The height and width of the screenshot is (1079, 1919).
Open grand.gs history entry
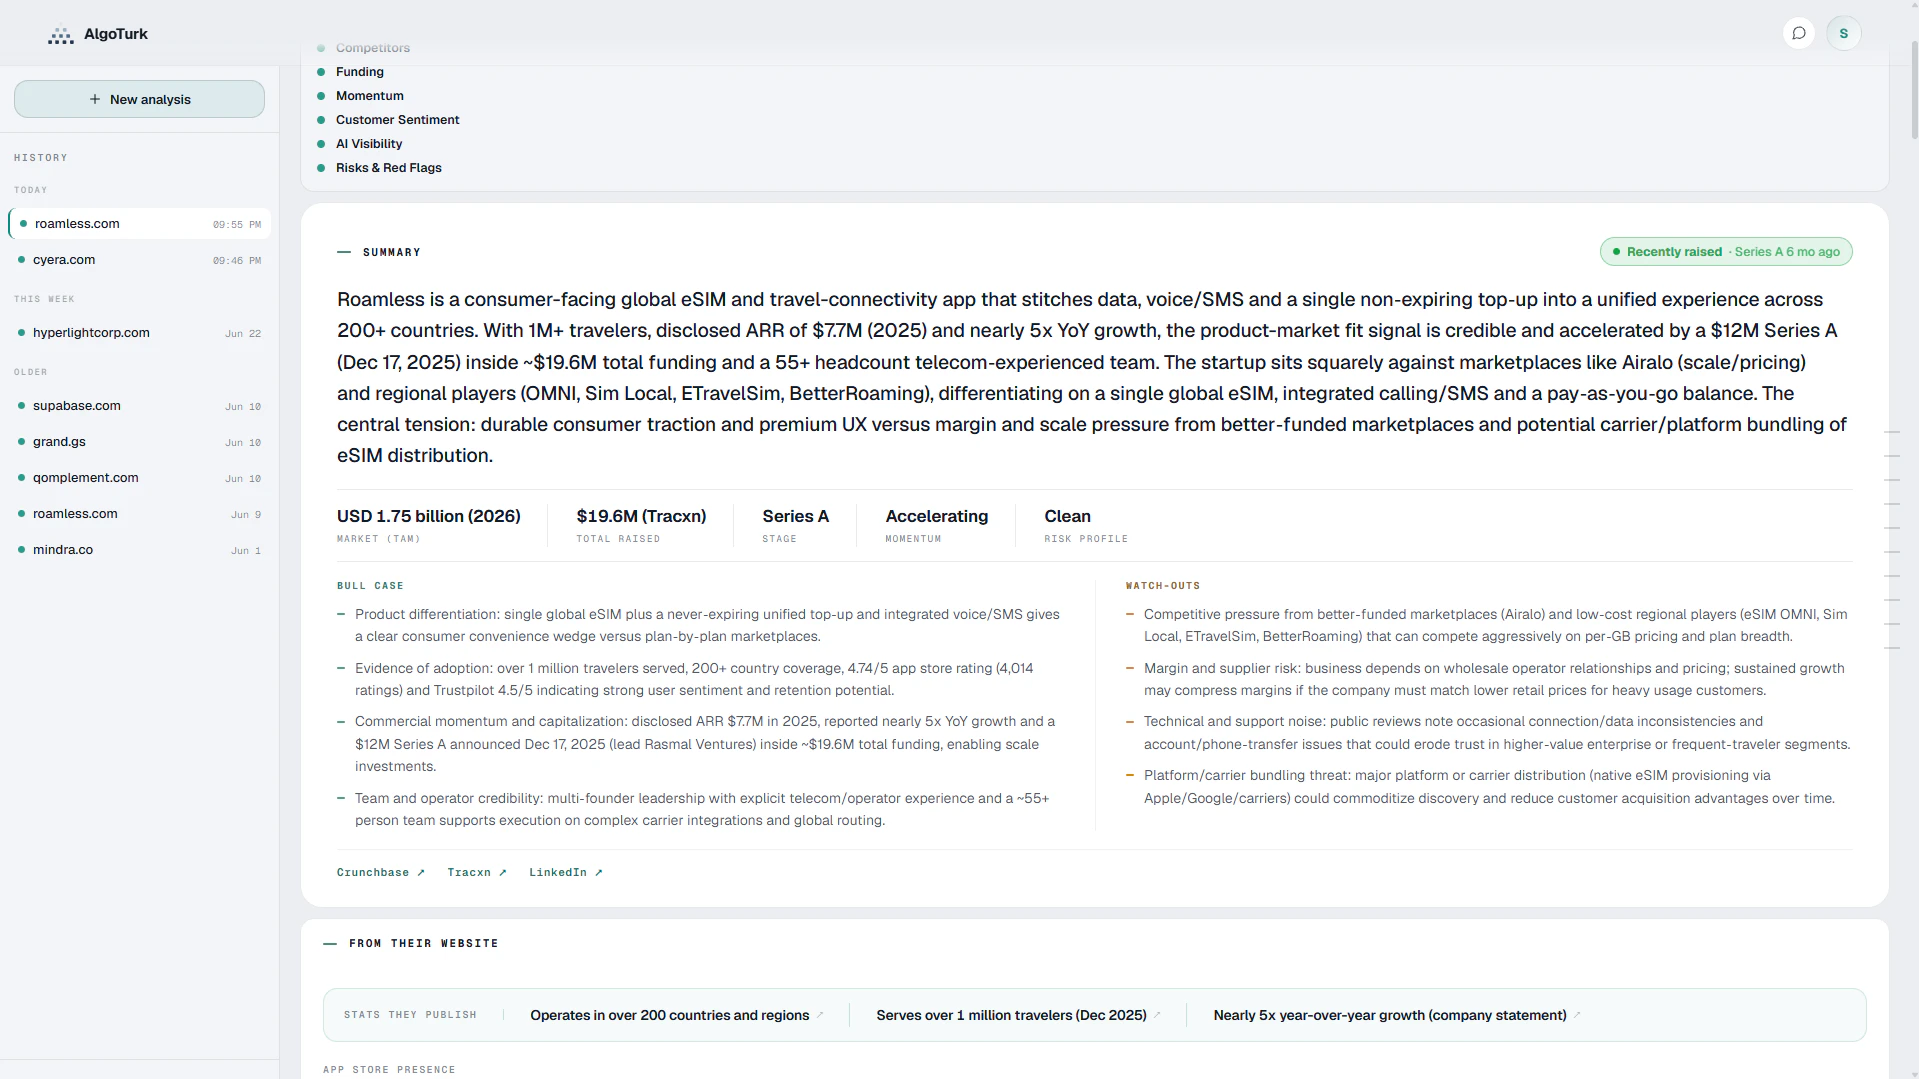139,442
